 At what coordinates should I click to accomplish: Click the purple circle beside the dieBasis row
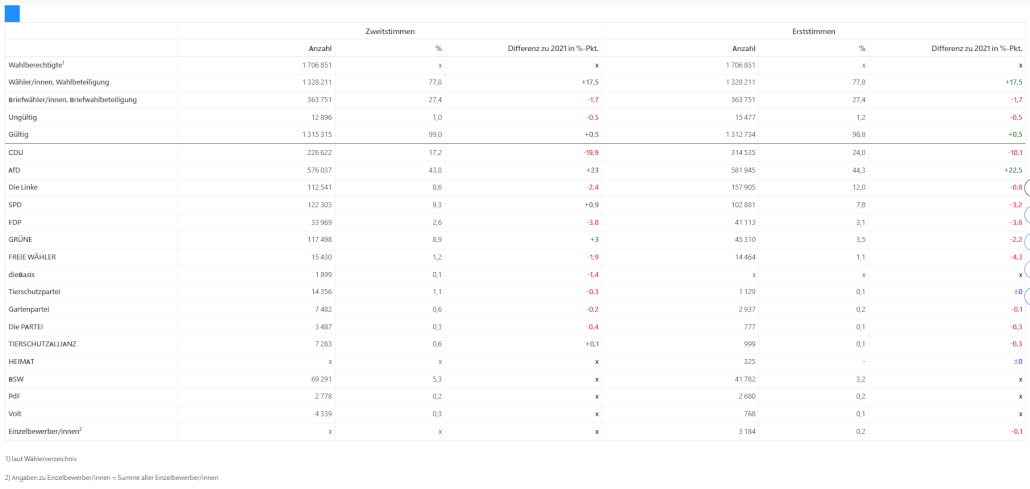pos(1027,270)
